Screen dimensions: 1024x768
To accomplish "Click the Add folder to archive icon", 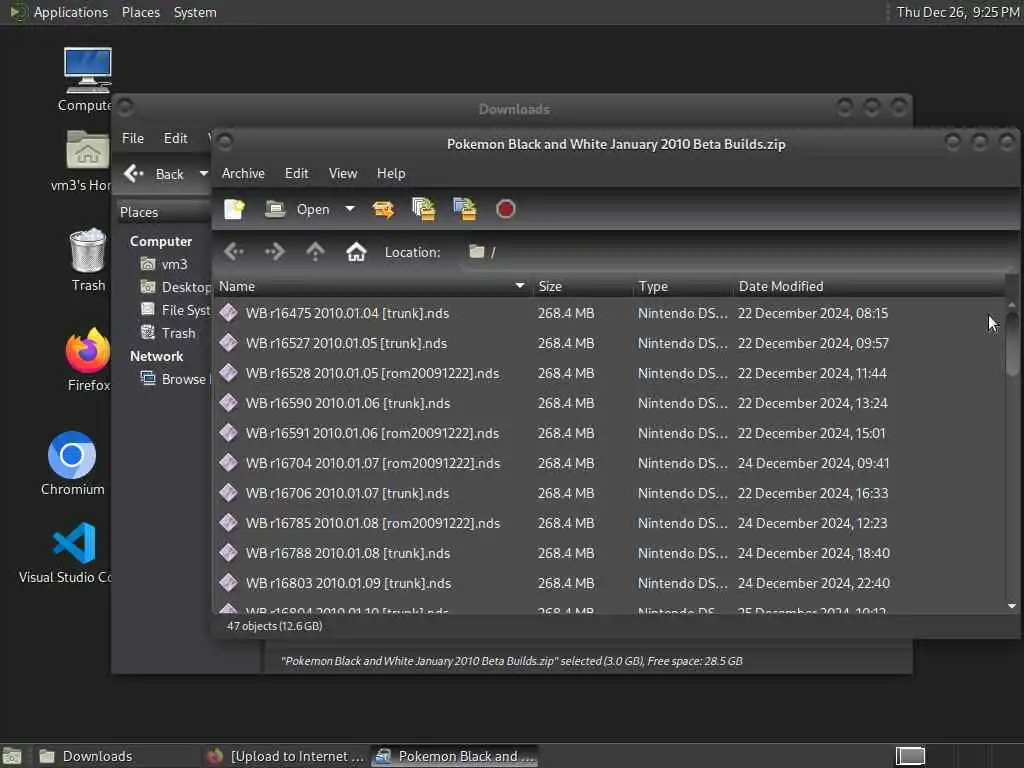I will (x=464, y=209).
